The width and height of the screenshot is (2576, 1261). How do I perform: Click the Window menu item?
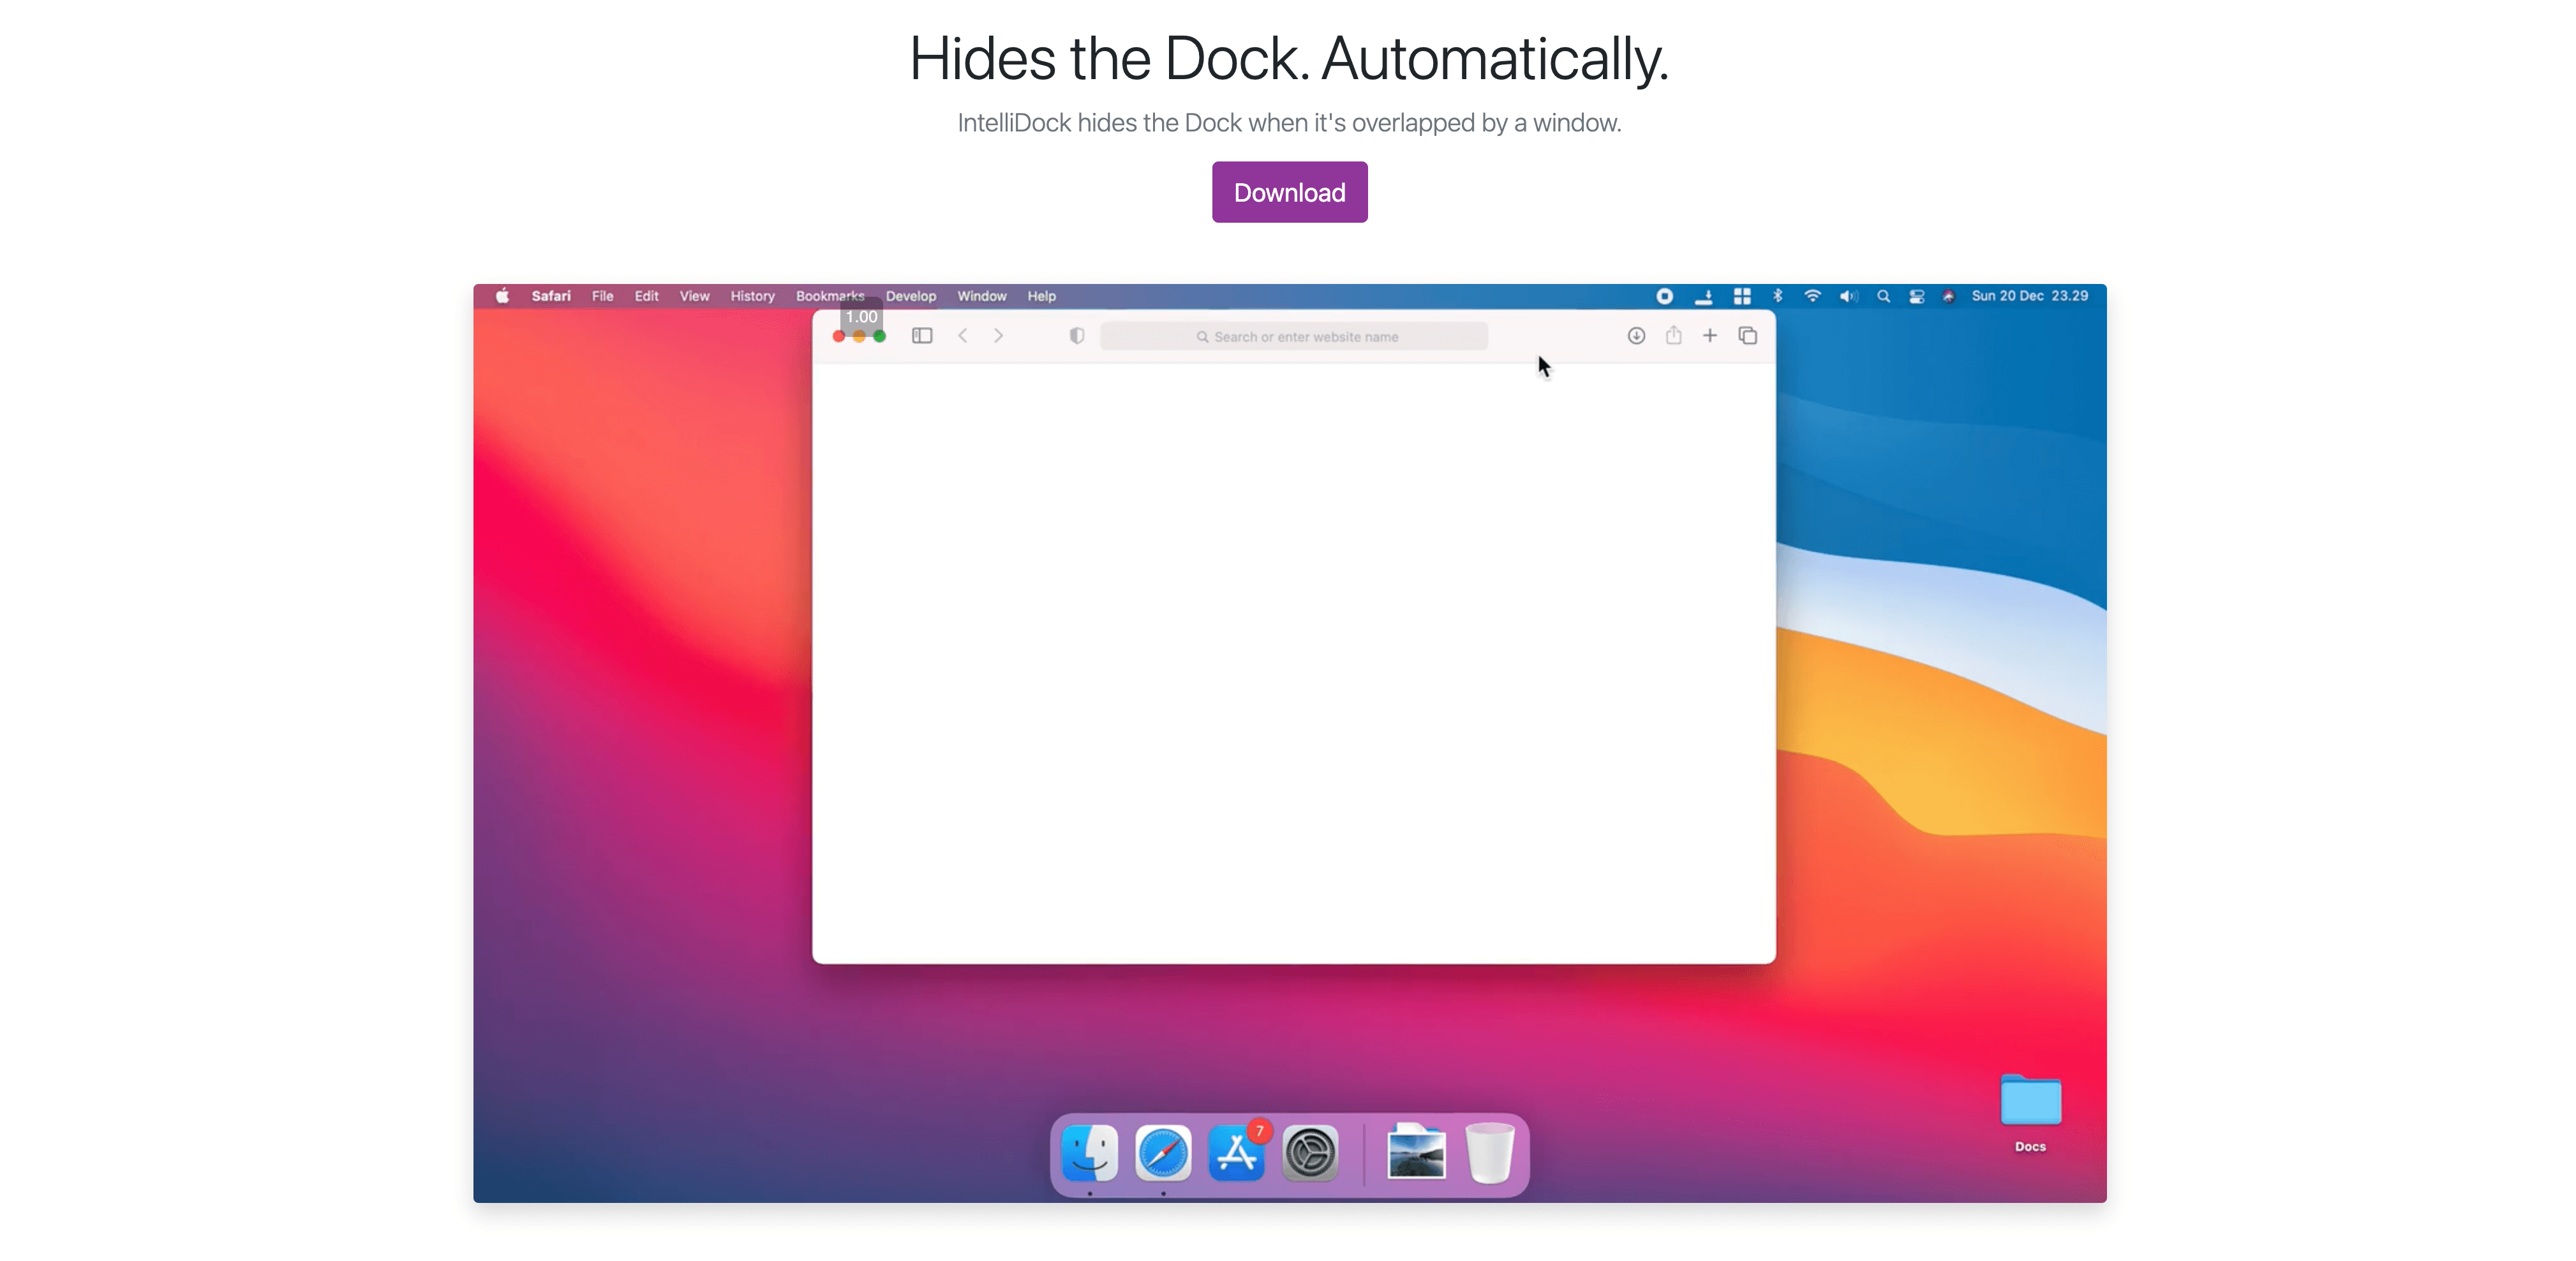point(981,296)
